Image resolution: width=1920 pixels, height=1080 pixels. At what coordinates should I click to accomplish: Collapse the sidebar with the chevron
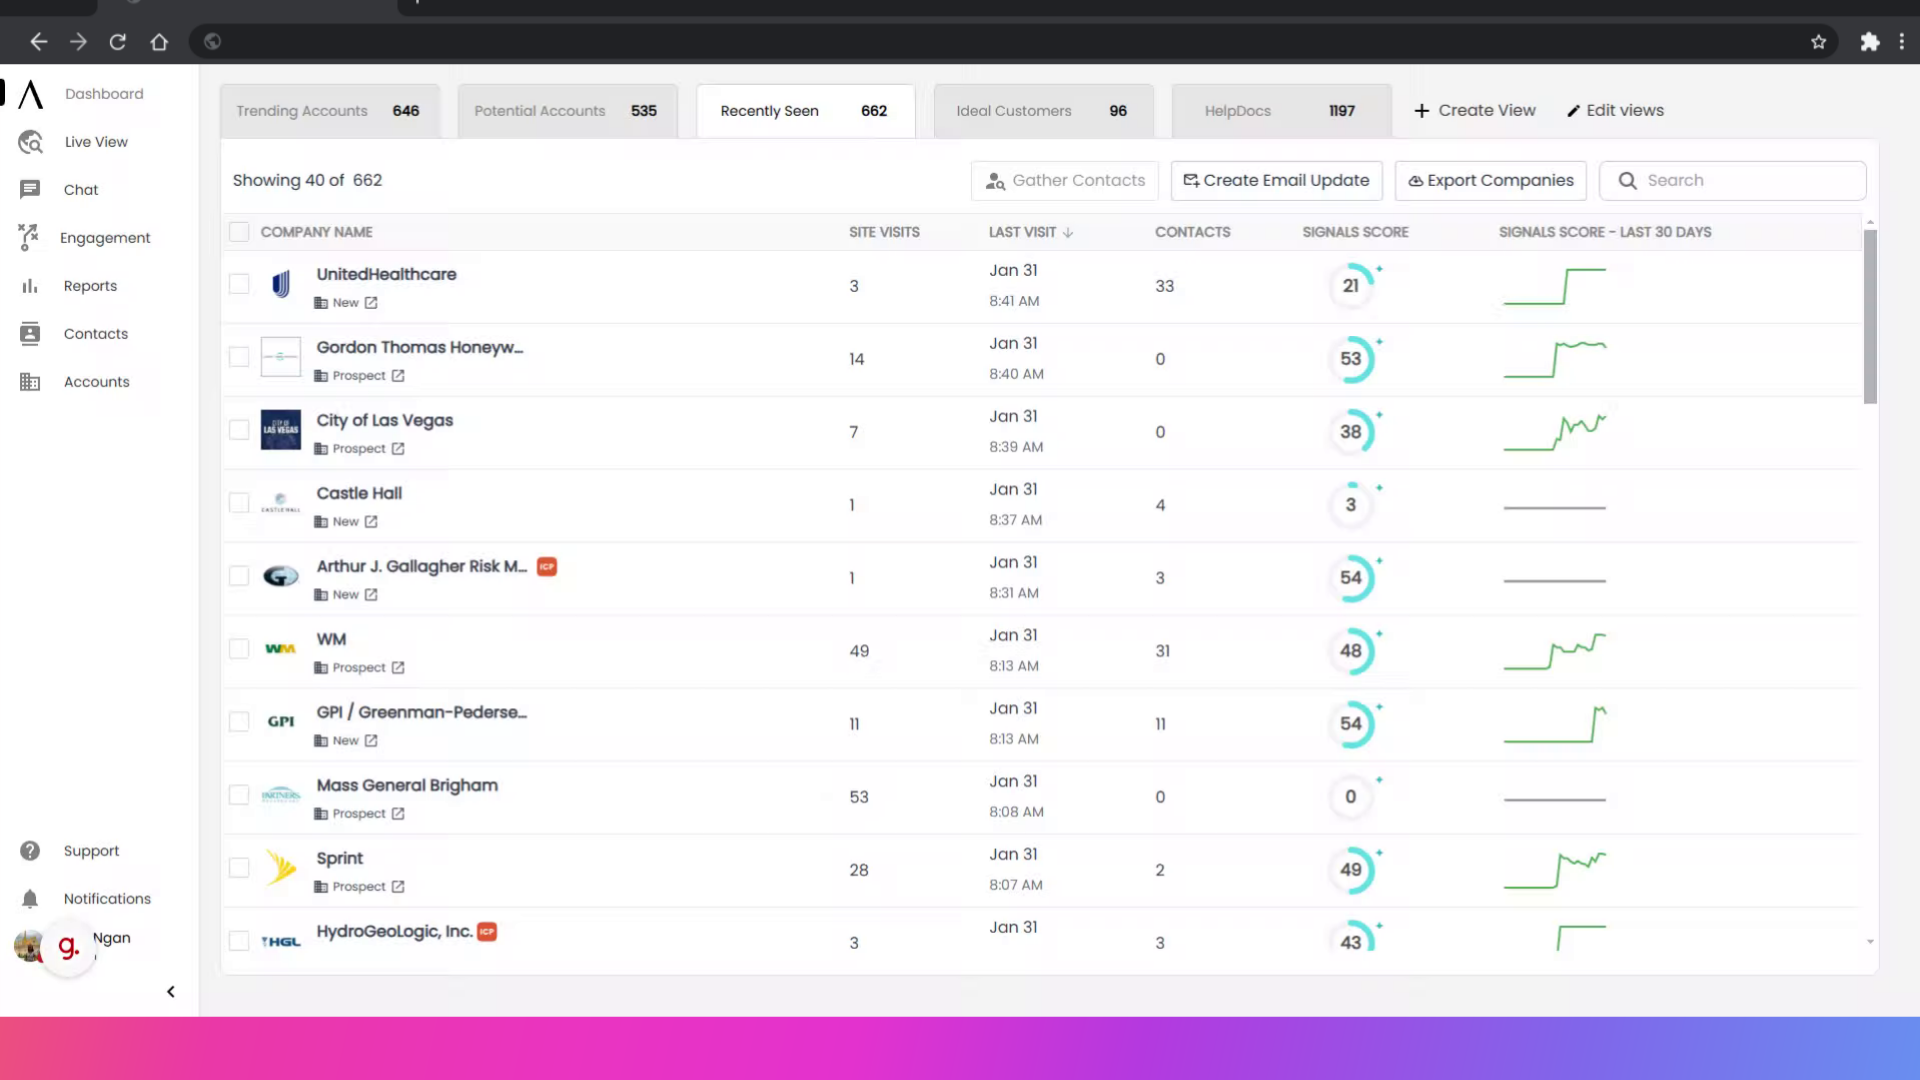coord(171,992)
